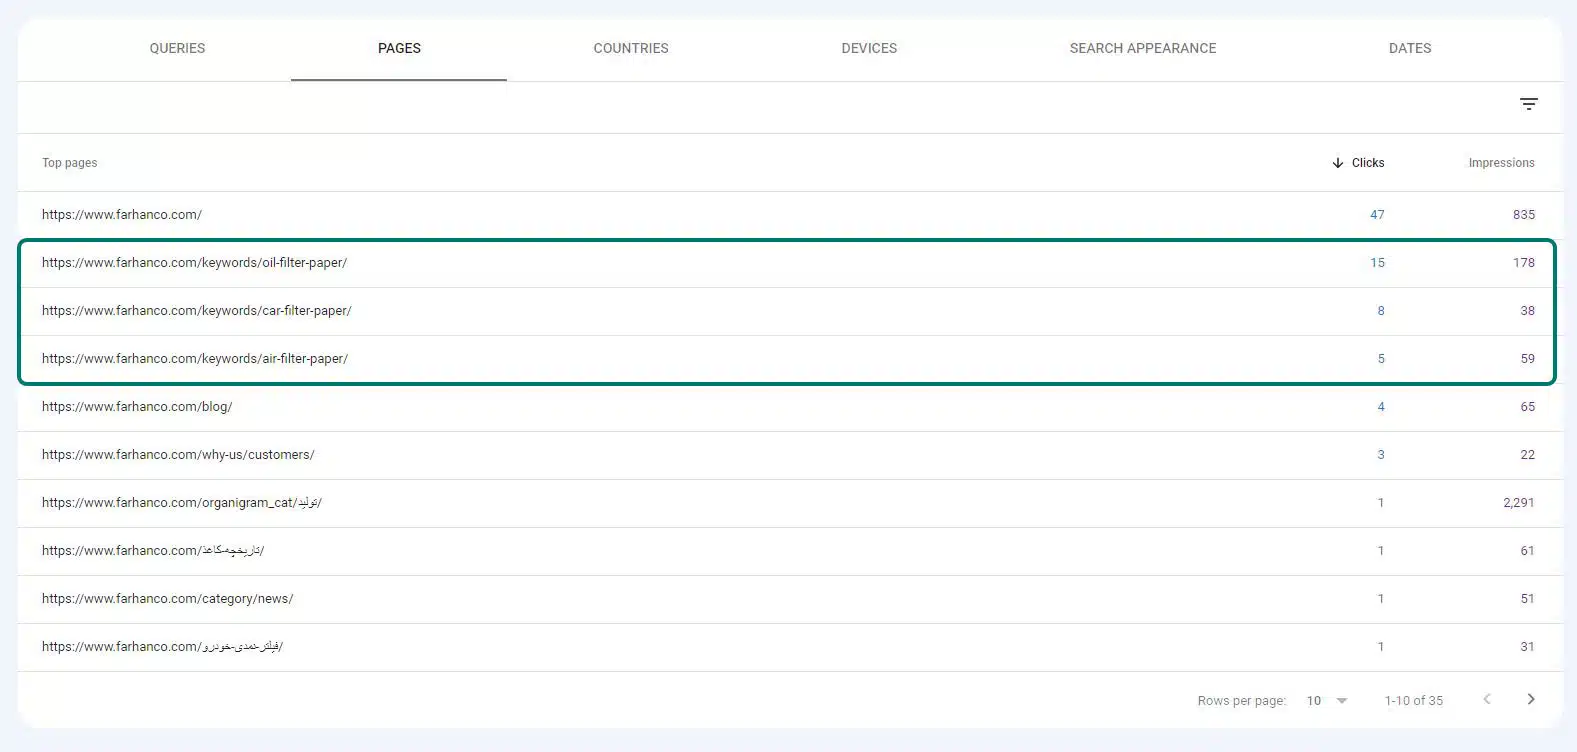Switch to the Countries tab
This screenshot has height=752, width=1577.
pyautogui.click(x=630, y=48)
